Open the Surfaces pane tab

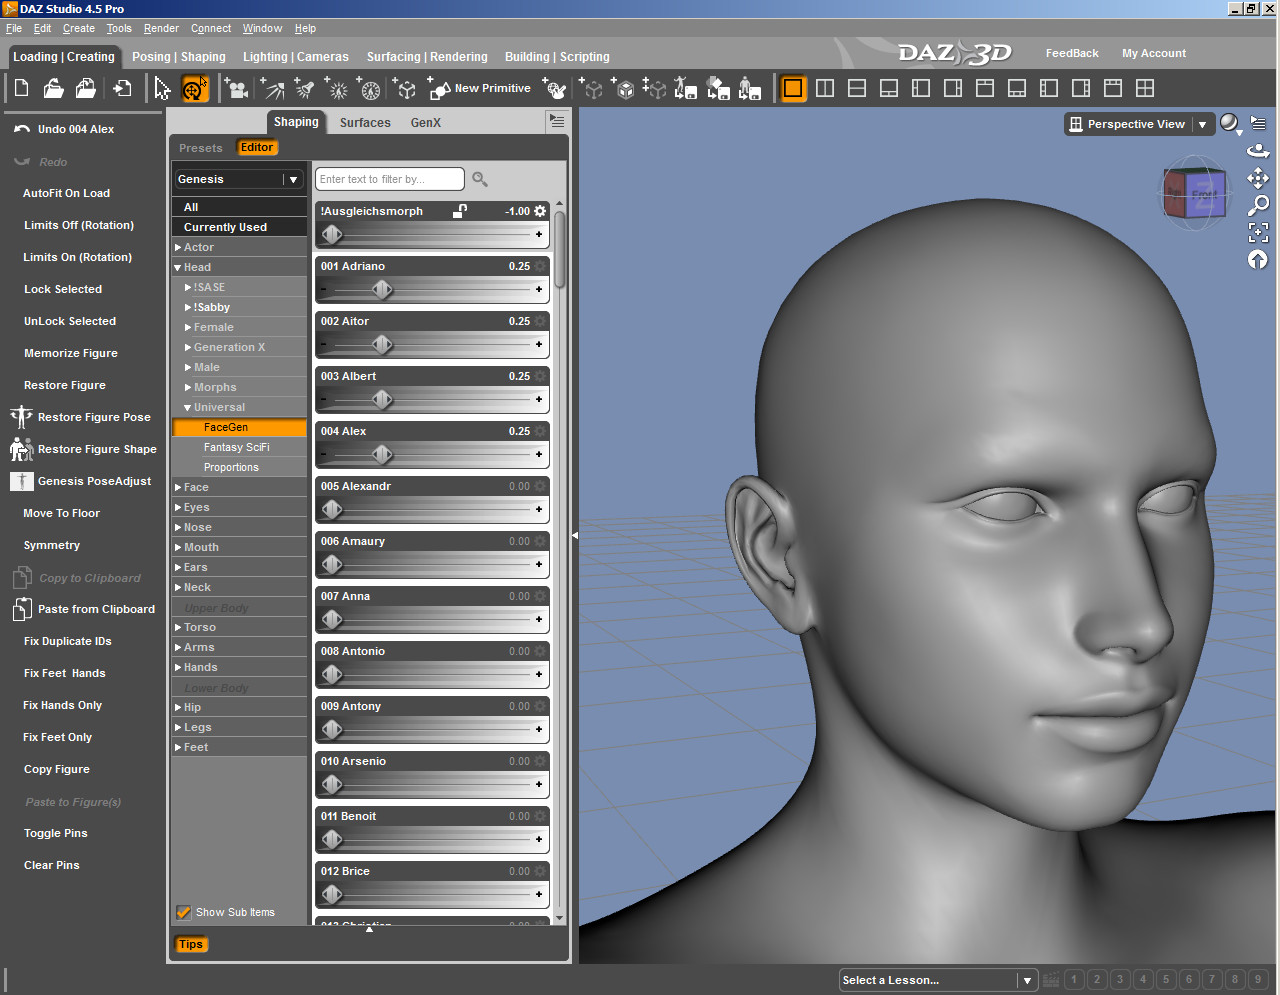click(365, 122)
